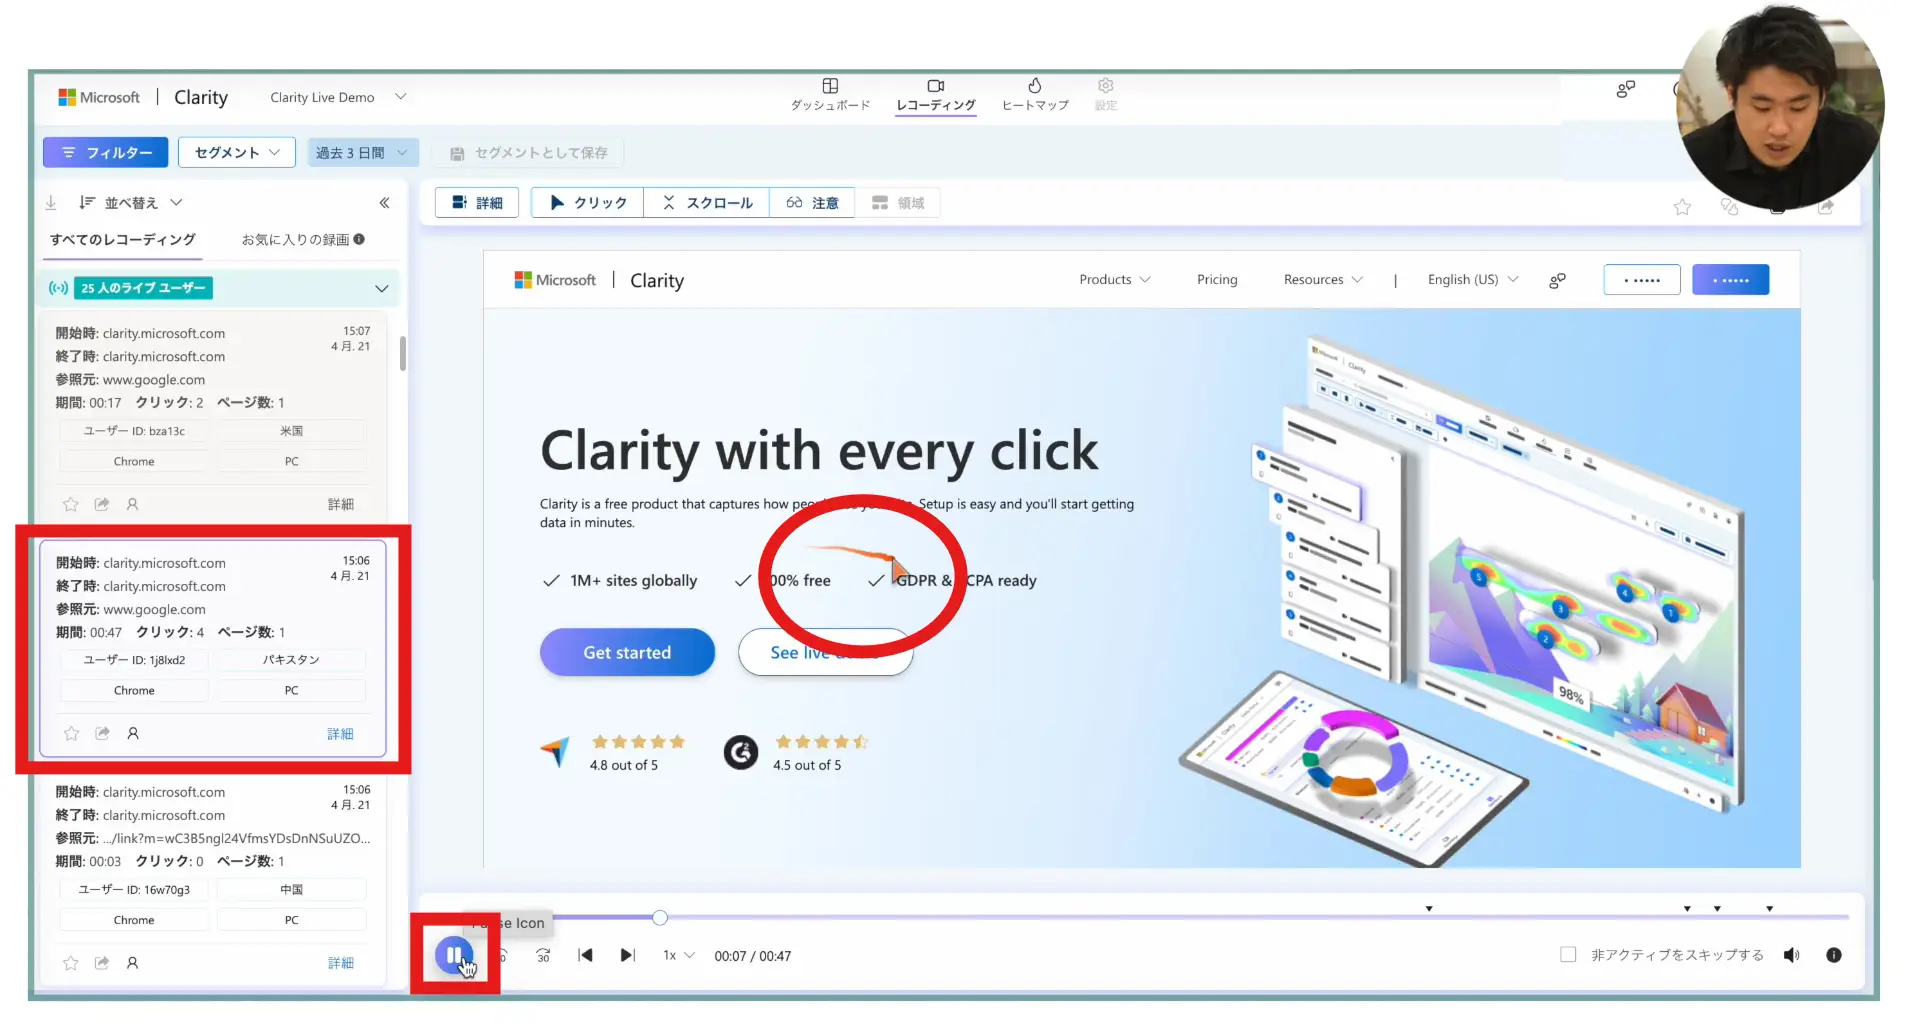Pause the recording playback
The width and height of the screenshot is (1909, 1035).
click(x=453, y=955)
